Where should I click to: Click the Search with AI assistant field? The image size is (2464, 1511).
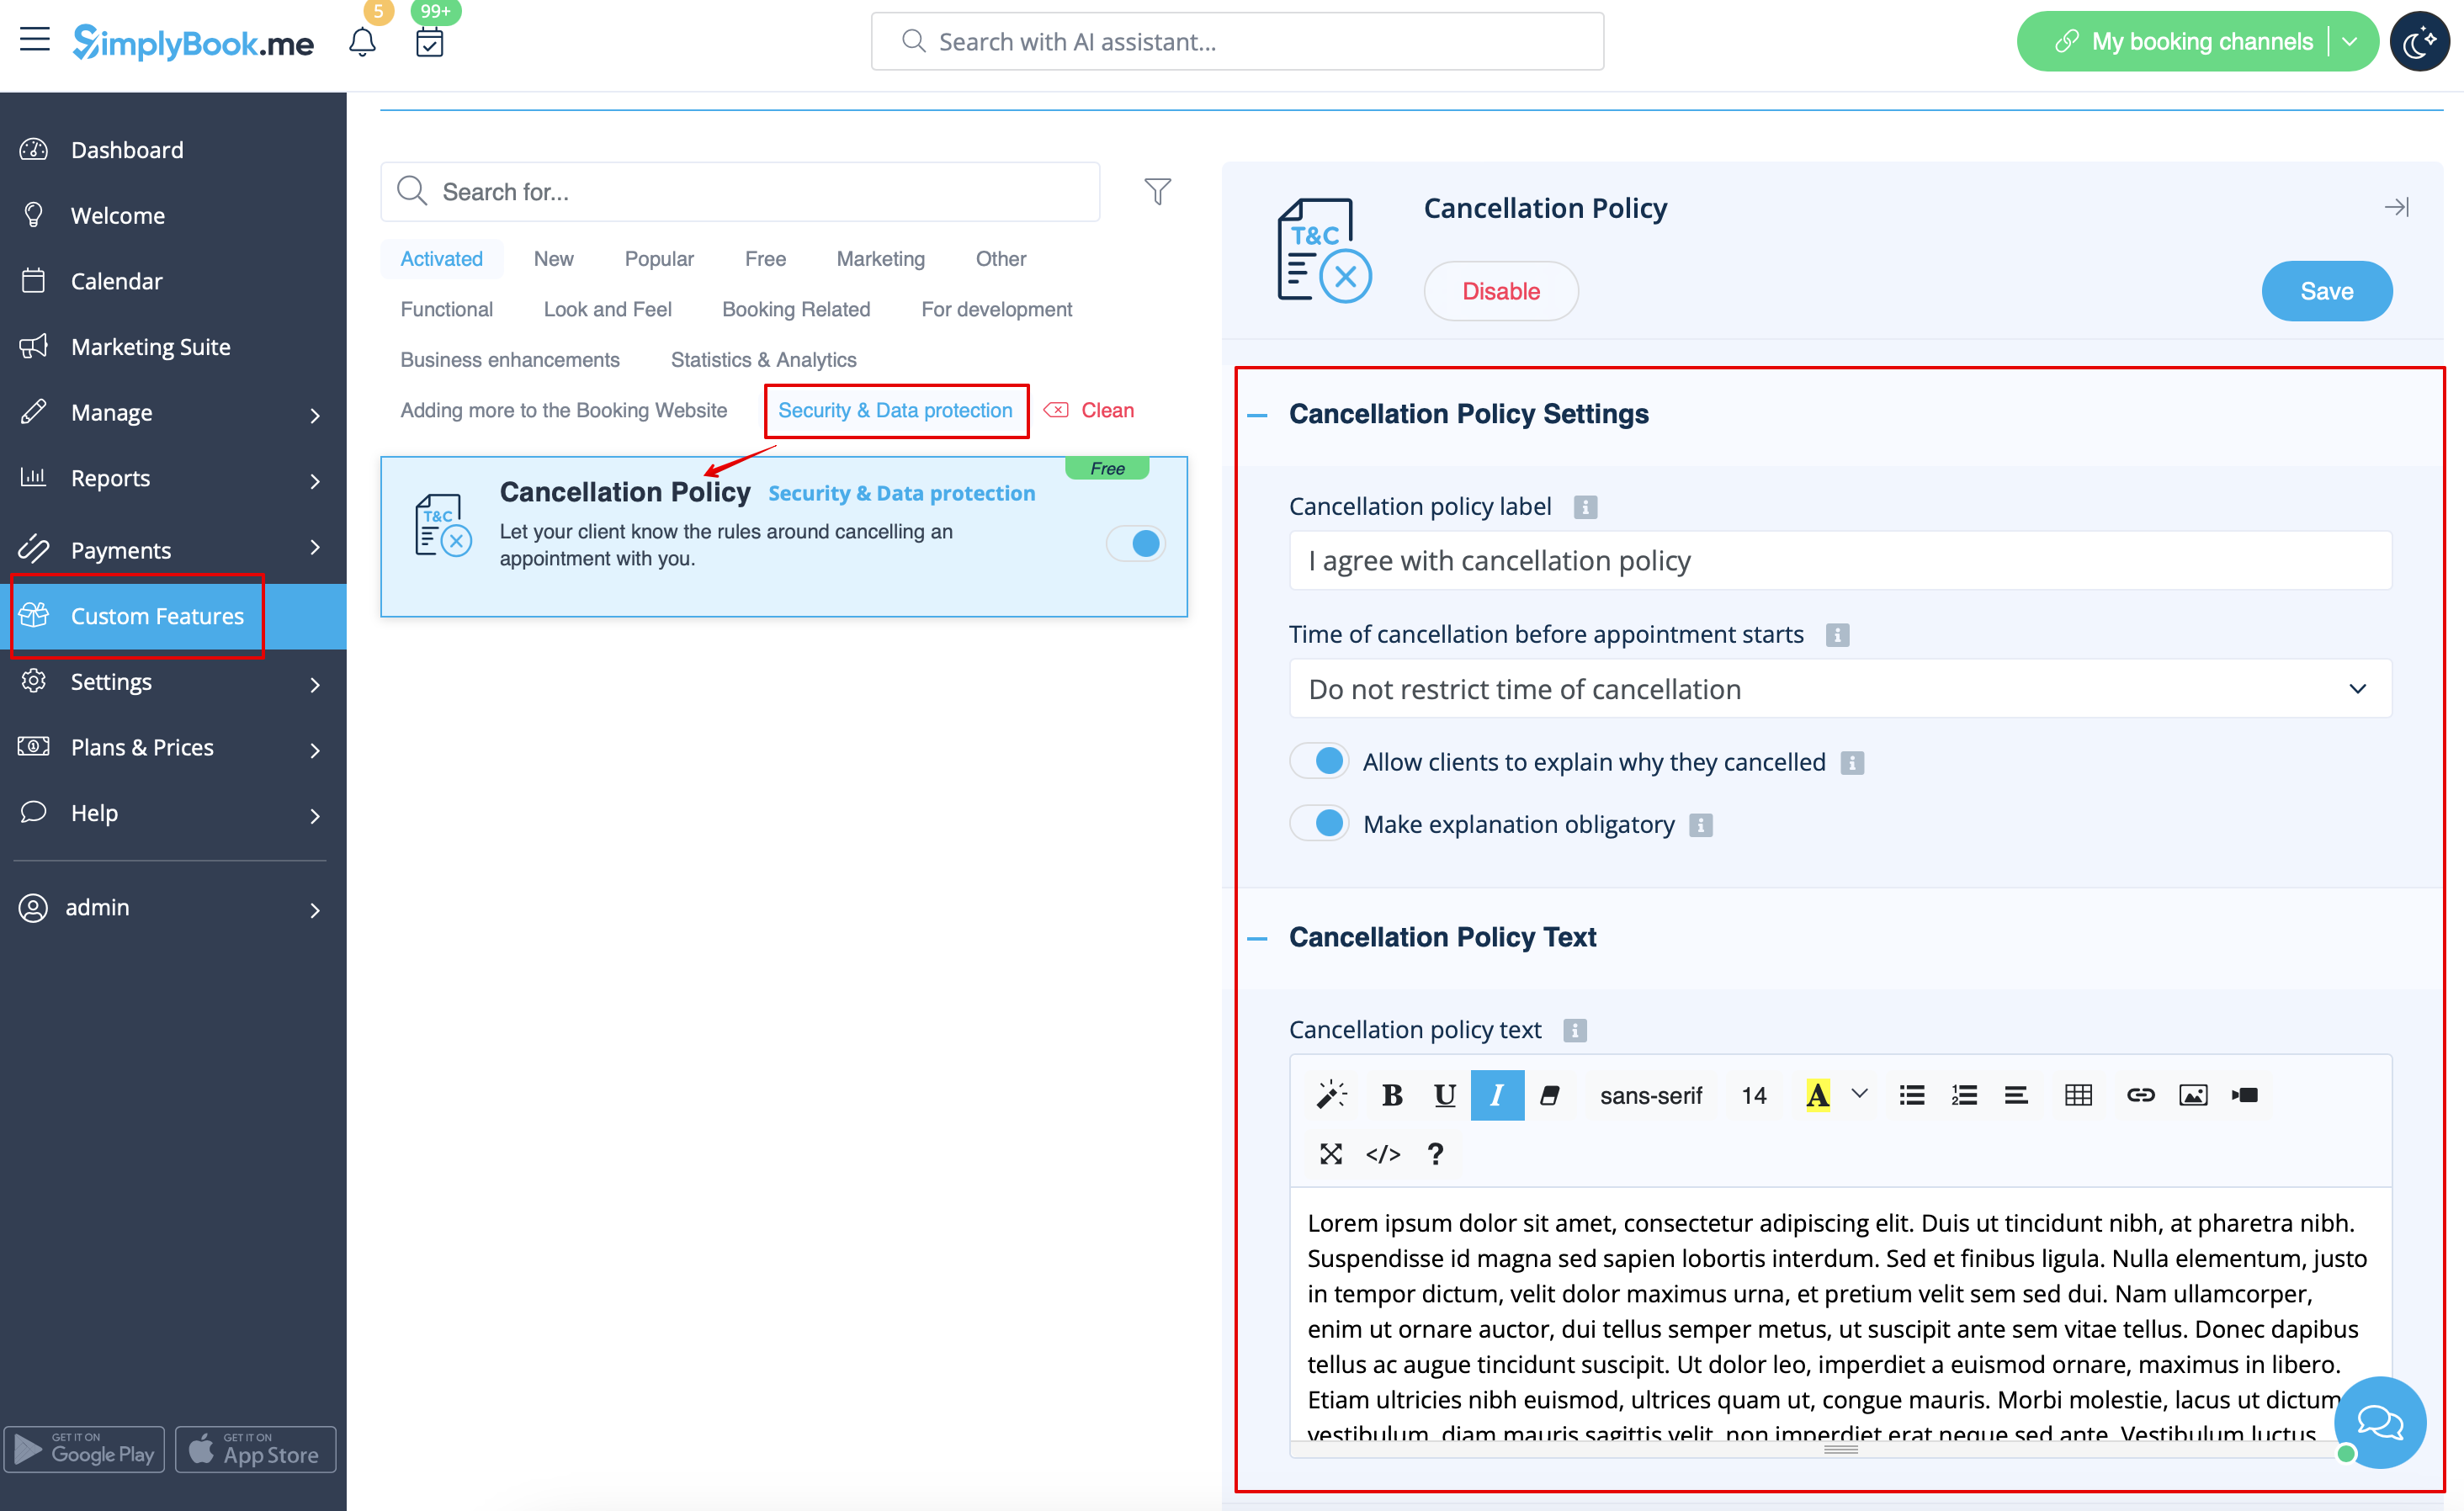pos(1237,41)
